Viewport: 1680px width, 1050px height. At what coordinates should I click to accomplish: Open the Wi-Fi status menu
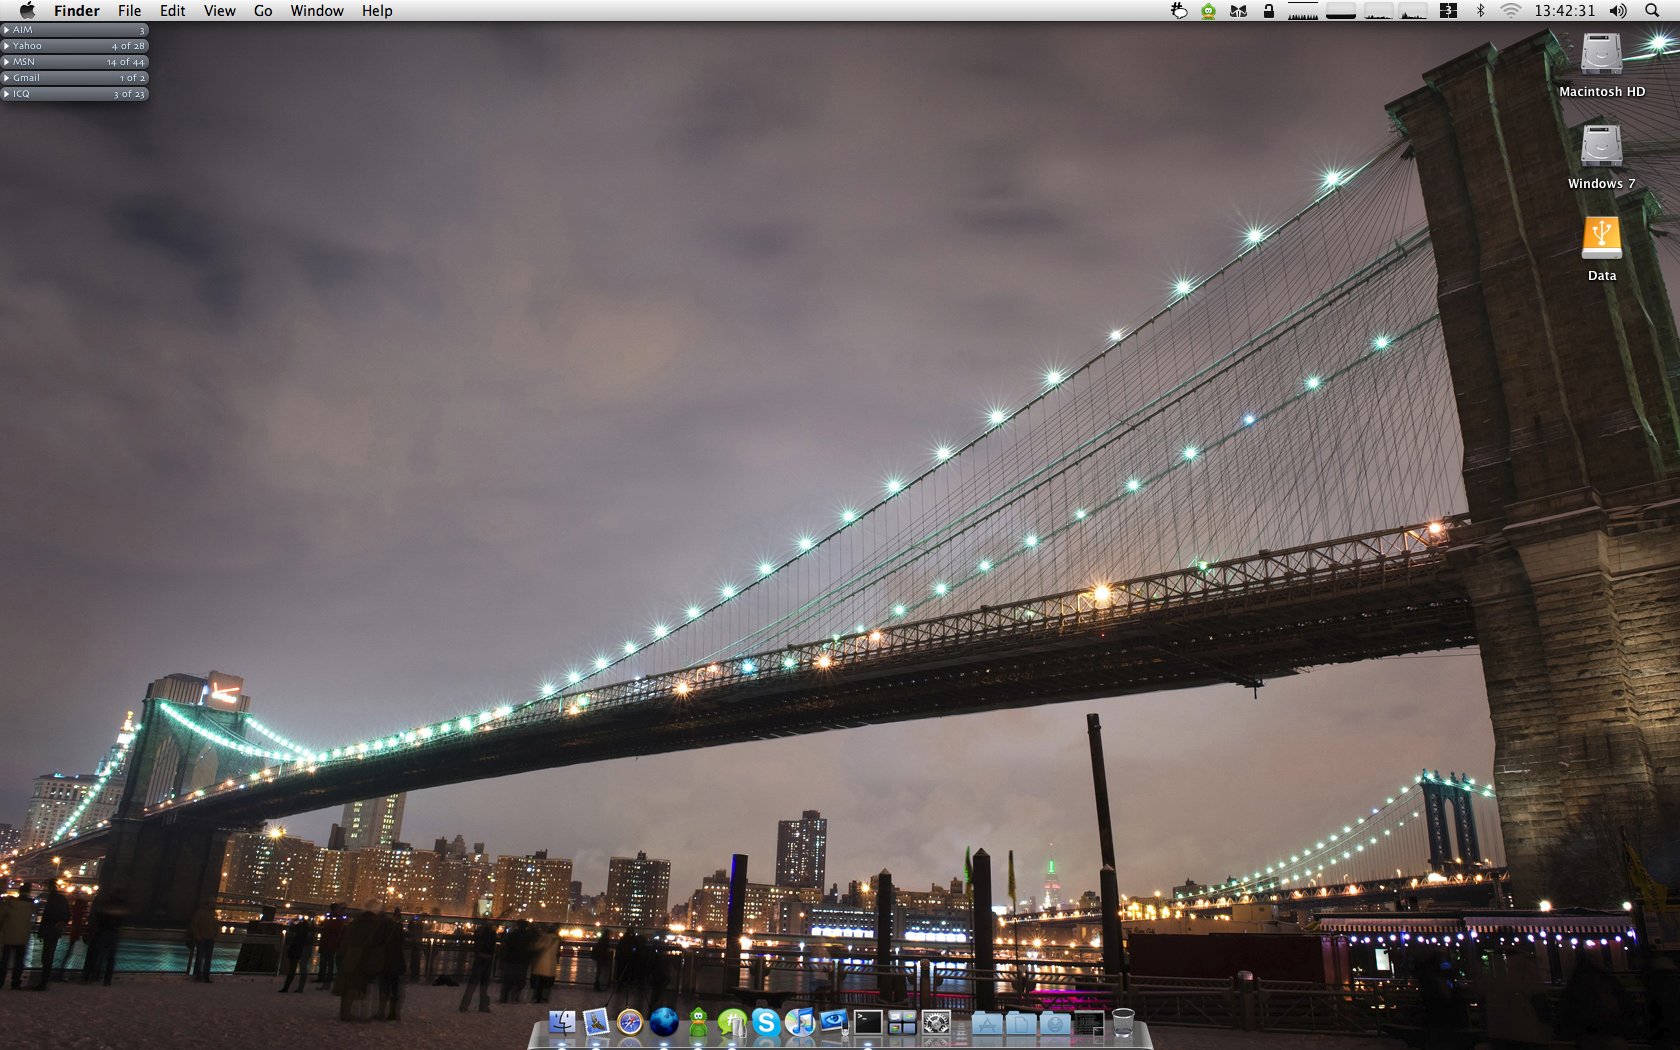click(x=1510, y=11)
